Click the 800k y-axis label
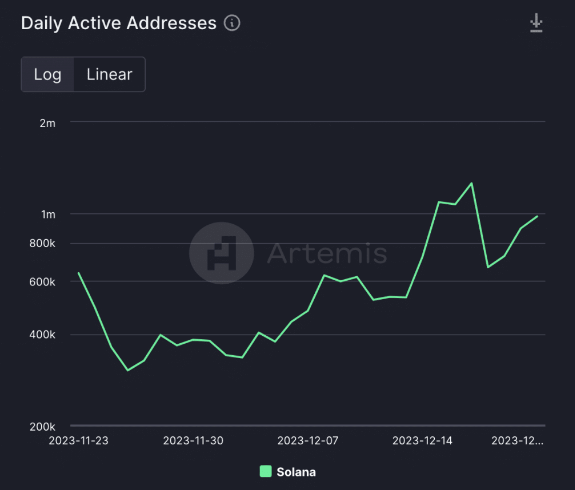The width and height of the screenshot is (575, 490). pos(42,243)
